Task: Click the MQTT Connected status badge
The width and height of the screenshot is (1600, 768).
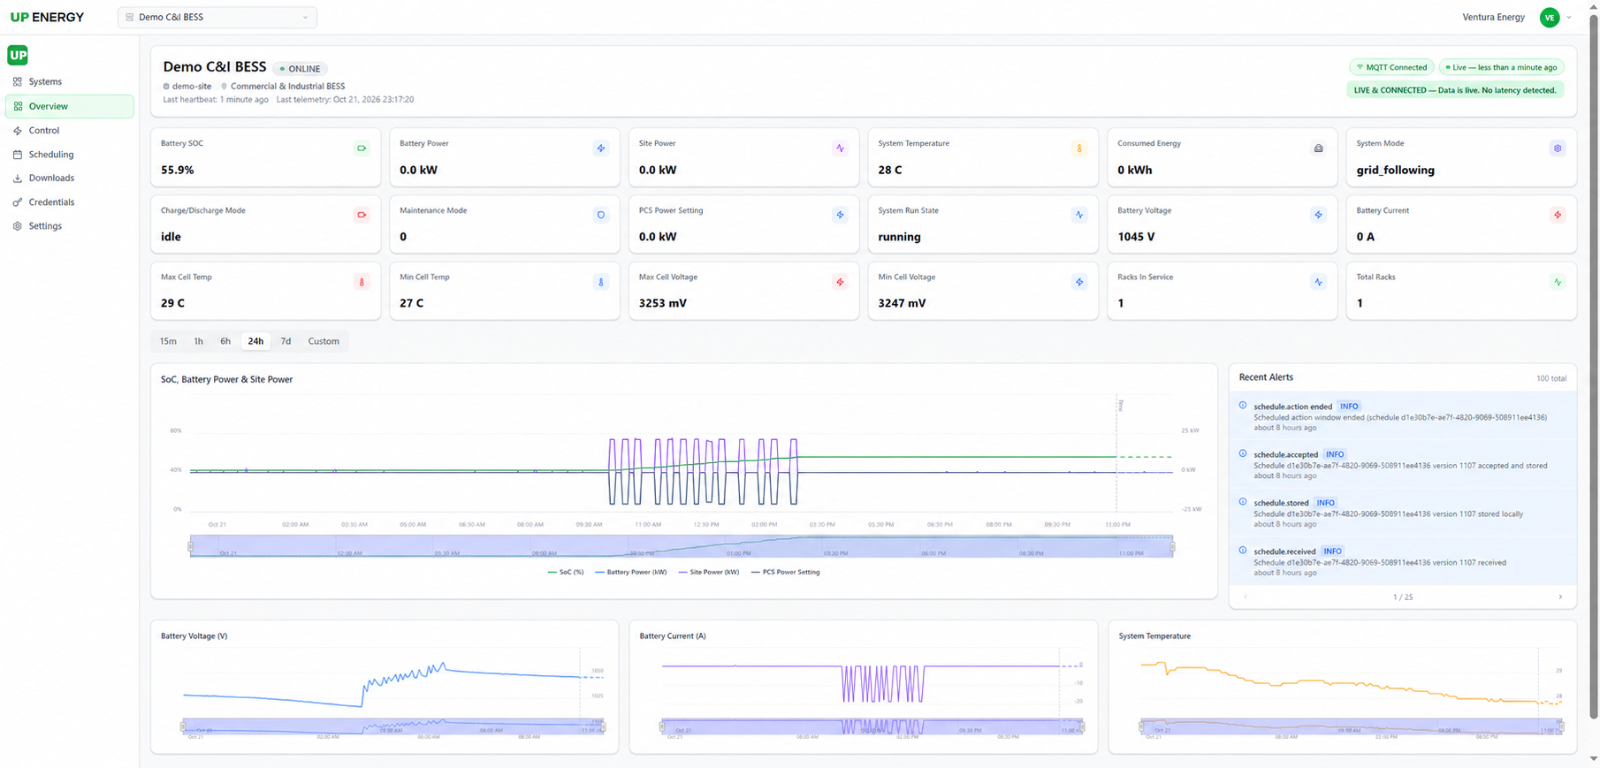Action: point(1392,67)
